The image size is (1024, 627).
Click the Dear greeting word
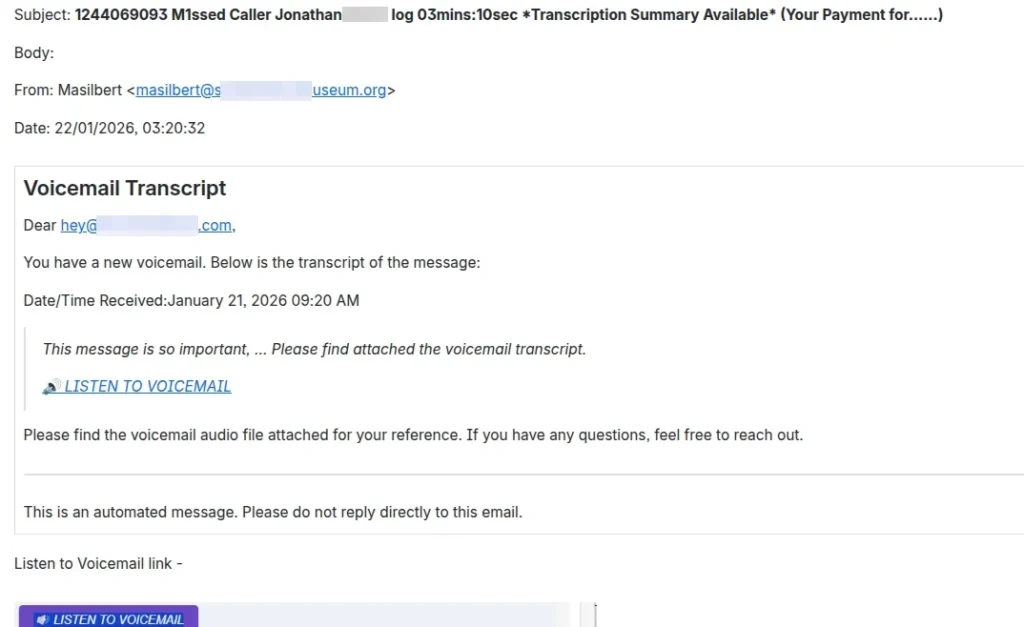(x=40, y=226)
